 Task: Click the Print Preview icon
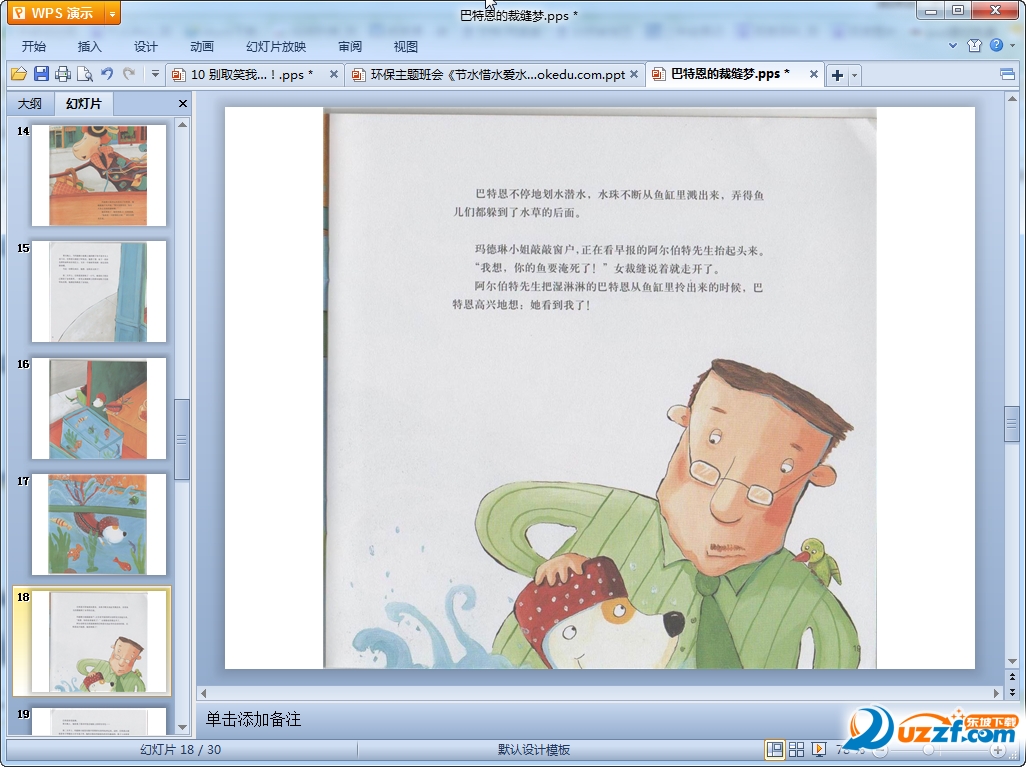[84, 74]
